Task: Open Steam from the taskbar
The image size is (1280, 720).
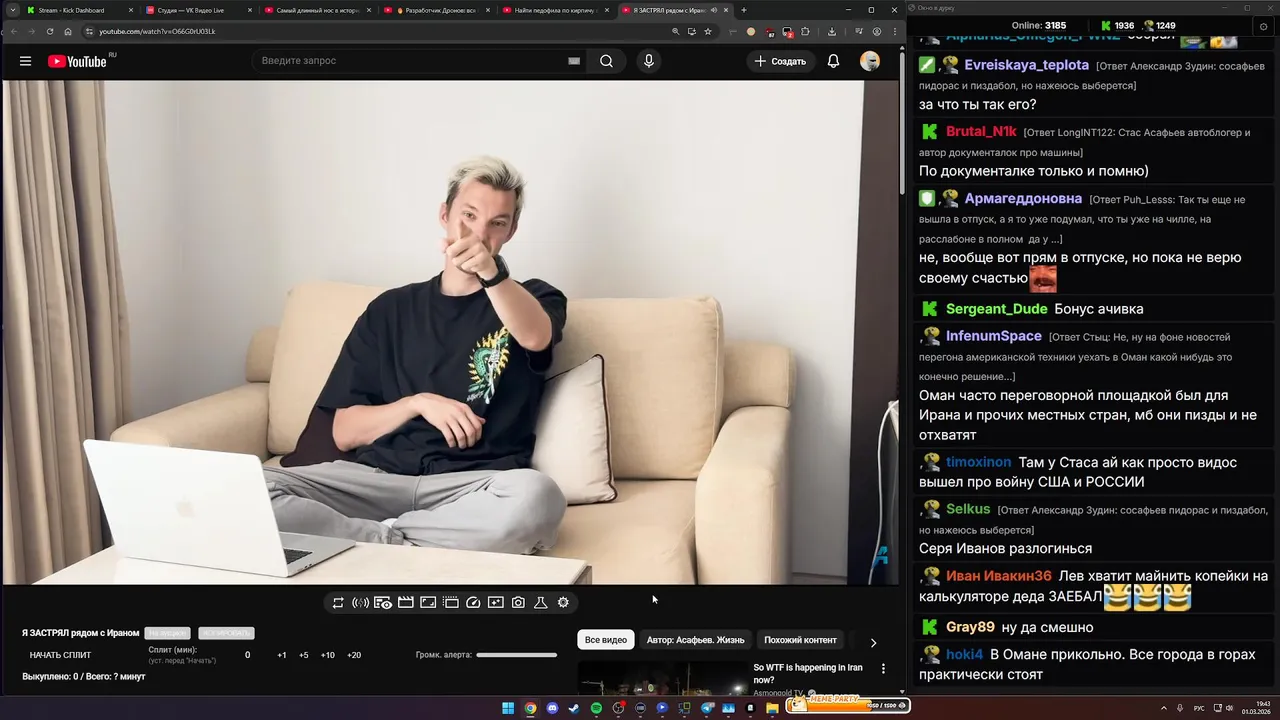Action: 574,708
